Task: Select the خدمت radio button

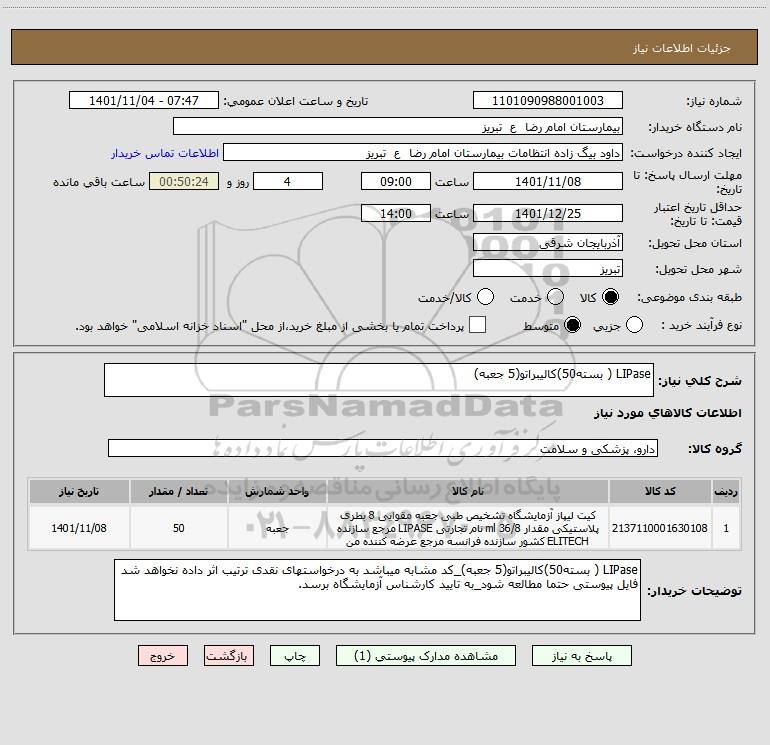Action: pyautogui.click(x=555, y=297)
